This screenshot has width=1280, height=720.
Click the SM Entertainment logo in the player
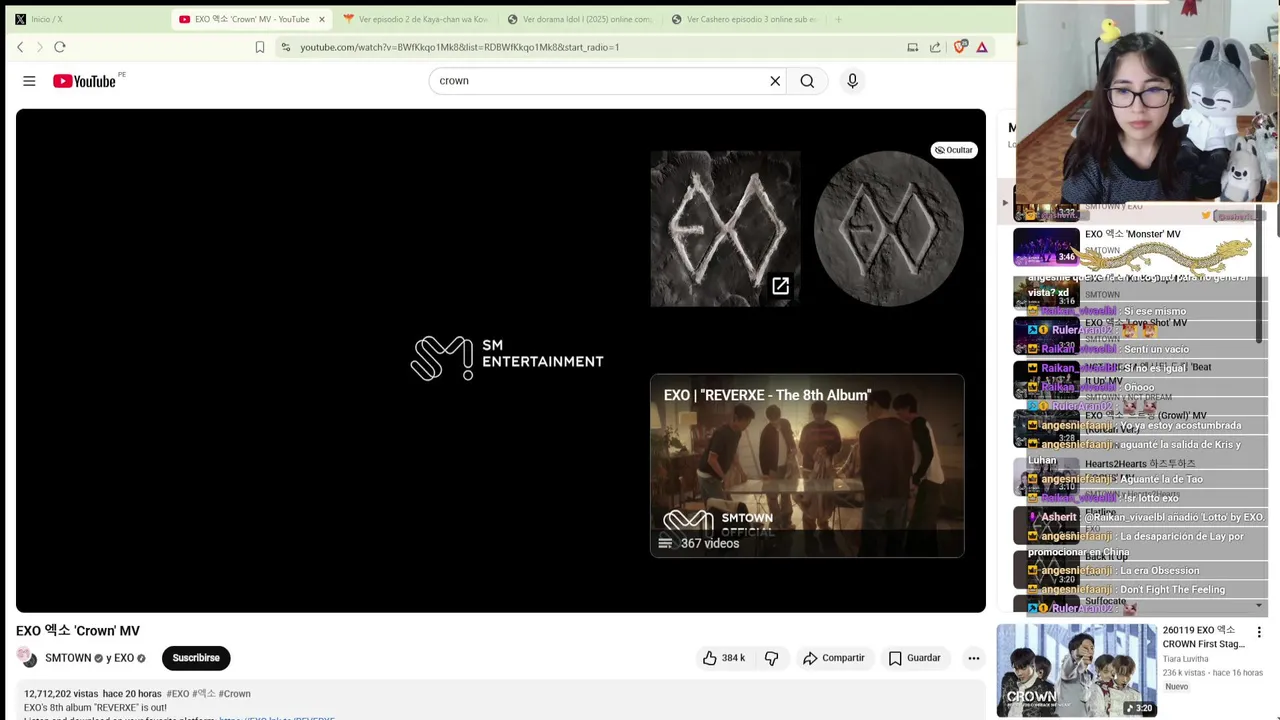coord(507,359)
